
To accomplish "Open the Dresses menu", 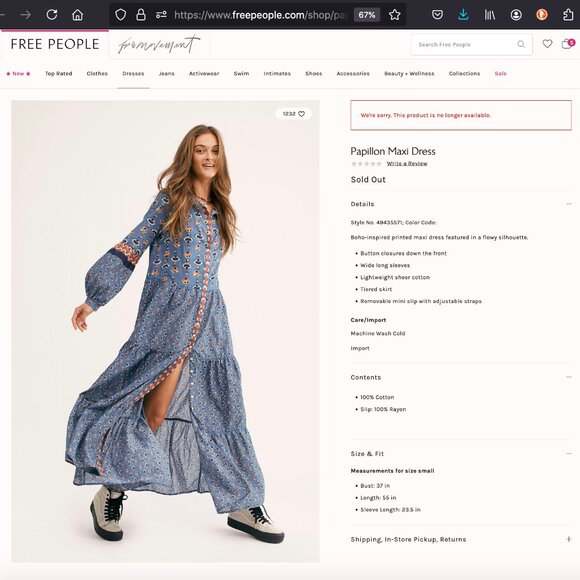I will [133, 74].
